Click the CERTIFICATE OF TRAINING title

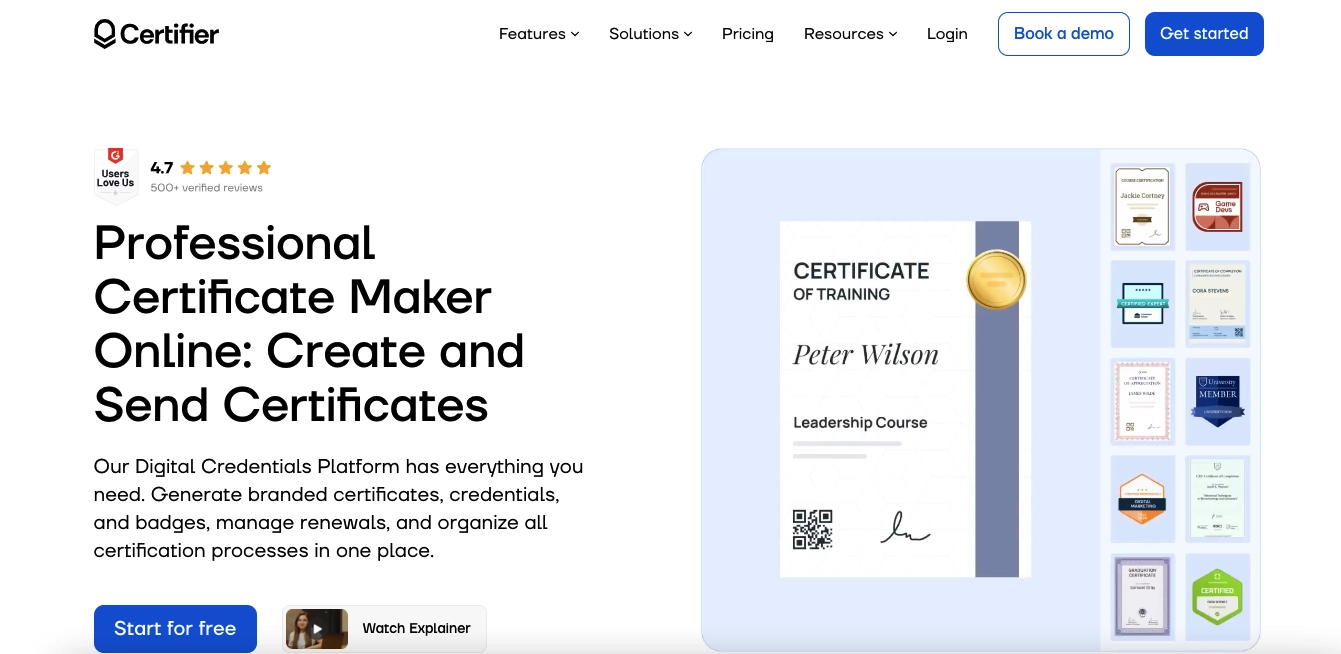pos(861,281)
